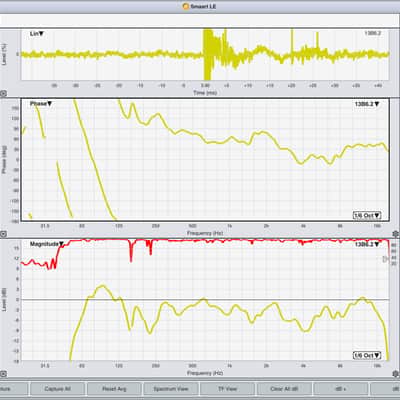Image resolution: width=400 pixels, height=400 pixels.
Task: Click the Reset Avg button
Action: coord(114,389)
